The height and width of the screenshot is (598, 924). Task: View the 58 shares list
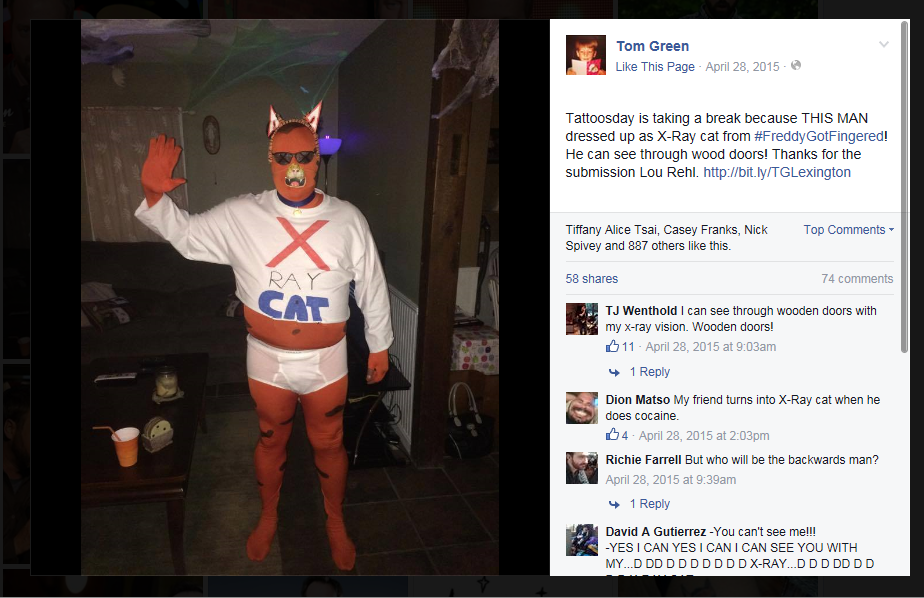[592, 279]
